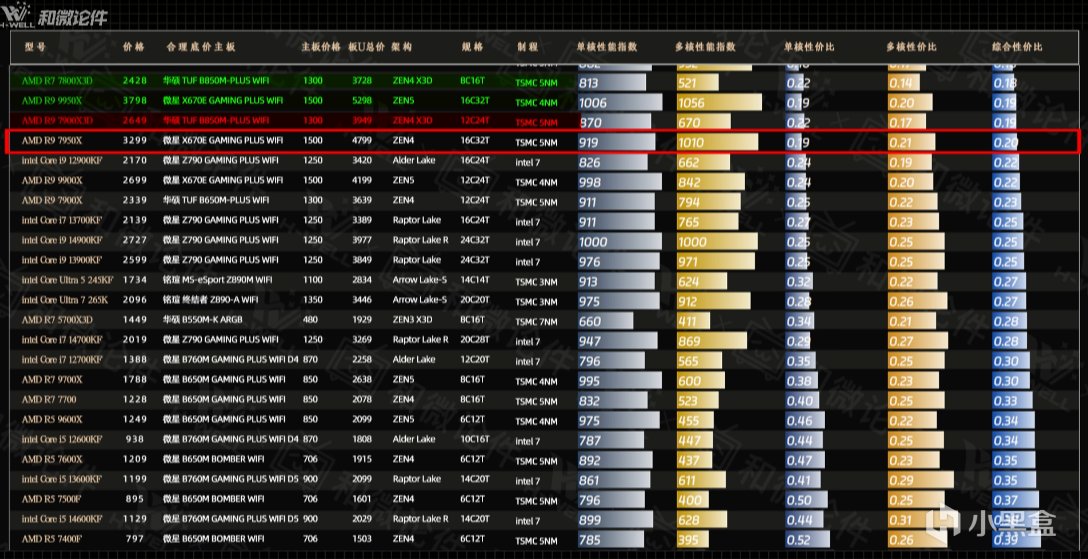Click AMD R5 7400F composite value bar 0.39

tap(1016, 540)
